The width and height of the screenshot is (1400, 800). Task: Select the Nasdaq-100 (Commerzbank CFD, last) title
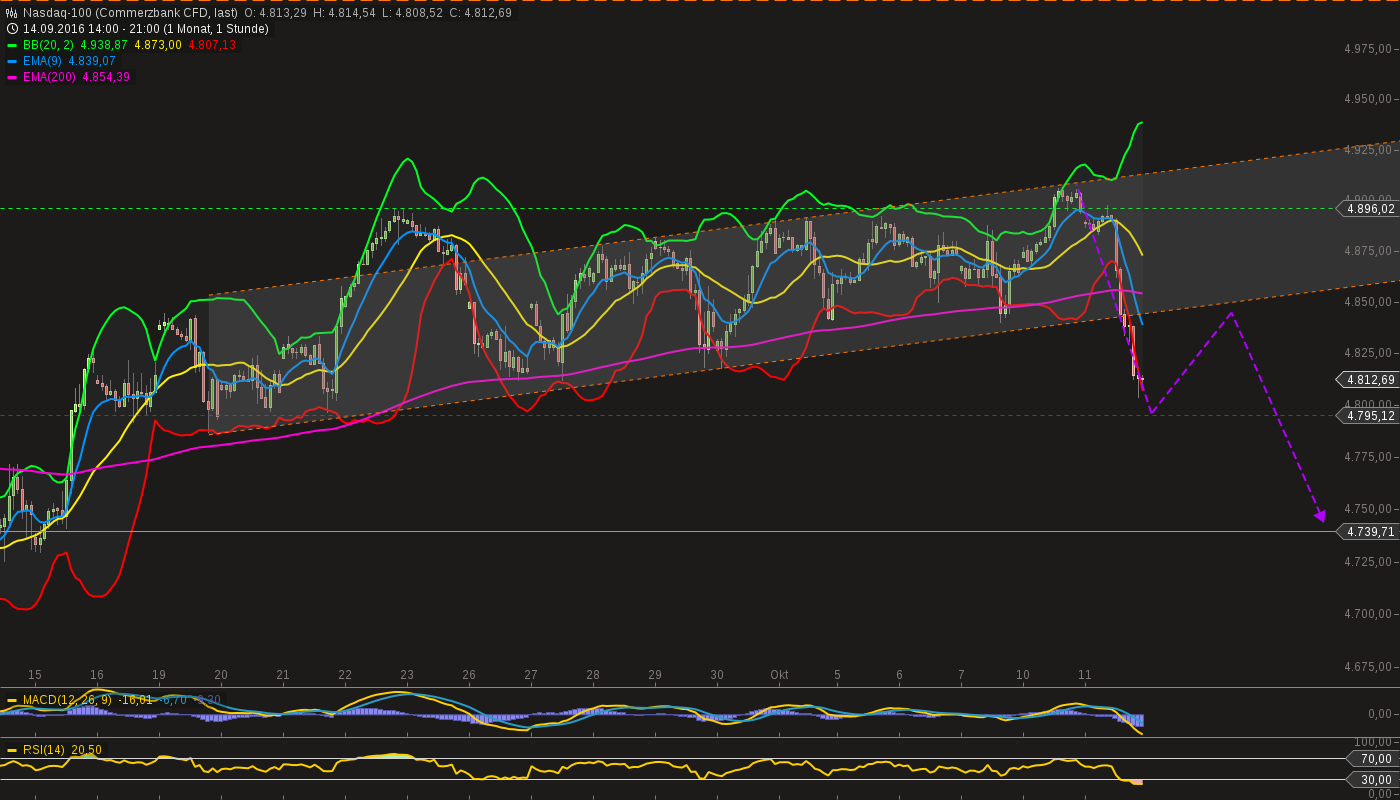point(130,13)
